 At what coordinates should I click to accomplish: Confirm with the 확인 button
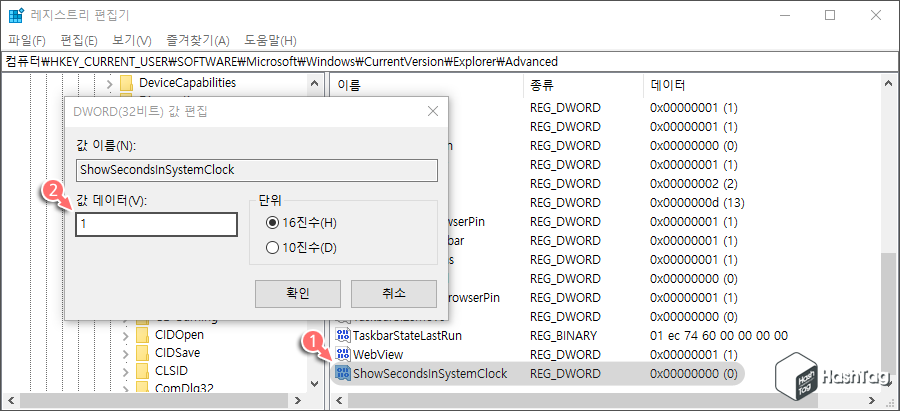tap(298, 293)
